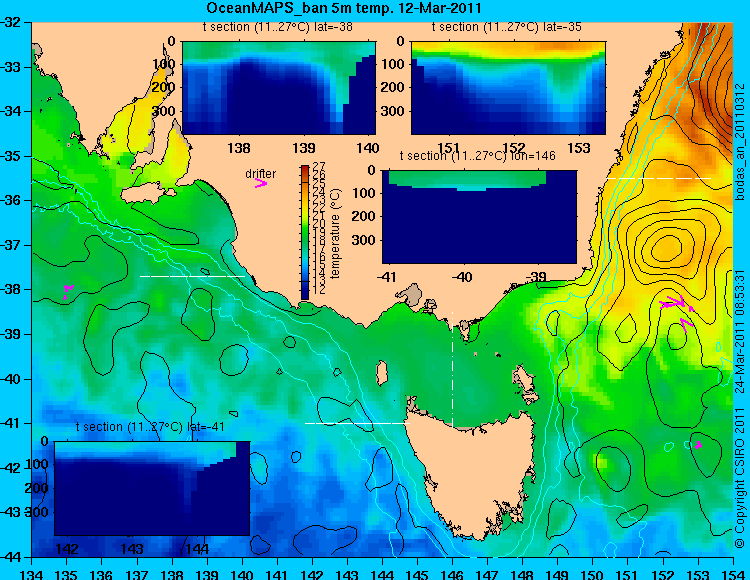Click the white dashed lat=-41 section line west of Tasmania
The image size is (750, 580).
click(357, 423)
